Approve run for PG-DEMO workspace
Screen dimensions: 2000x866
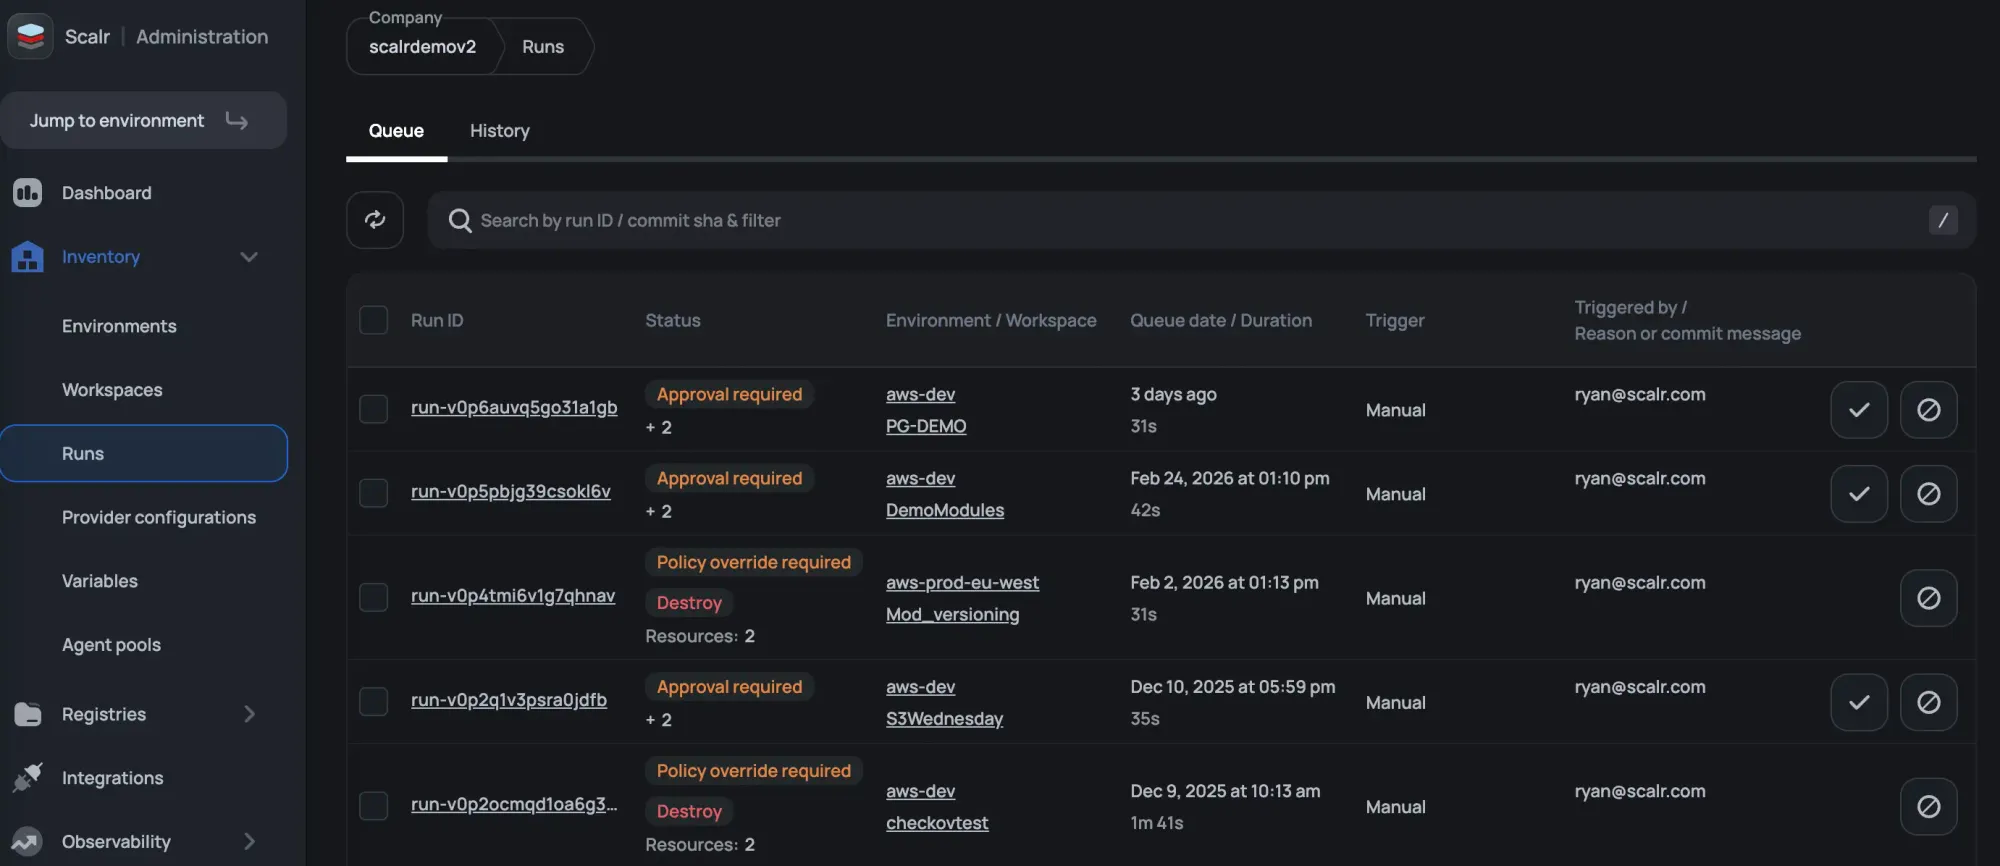coord(1858,410)
